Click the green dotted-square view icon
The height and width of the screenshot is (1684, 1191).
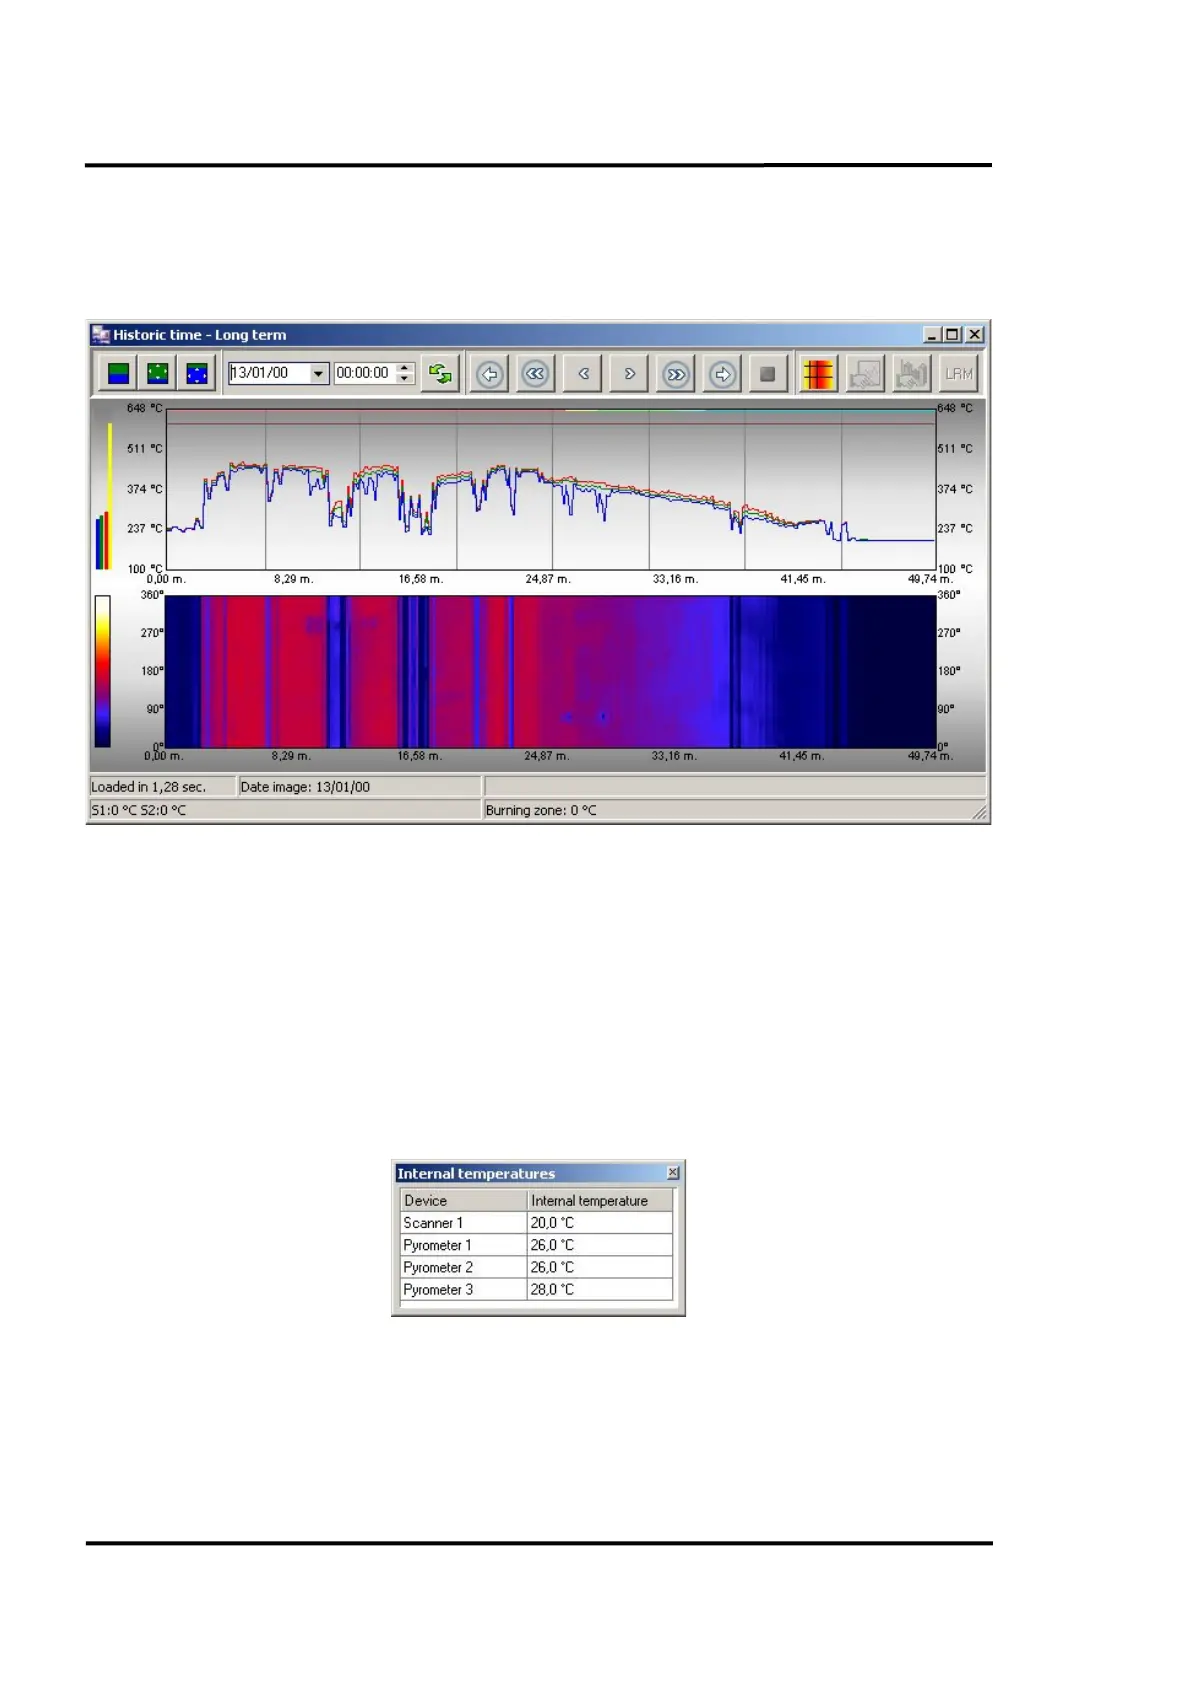click(x=158, y=374)
